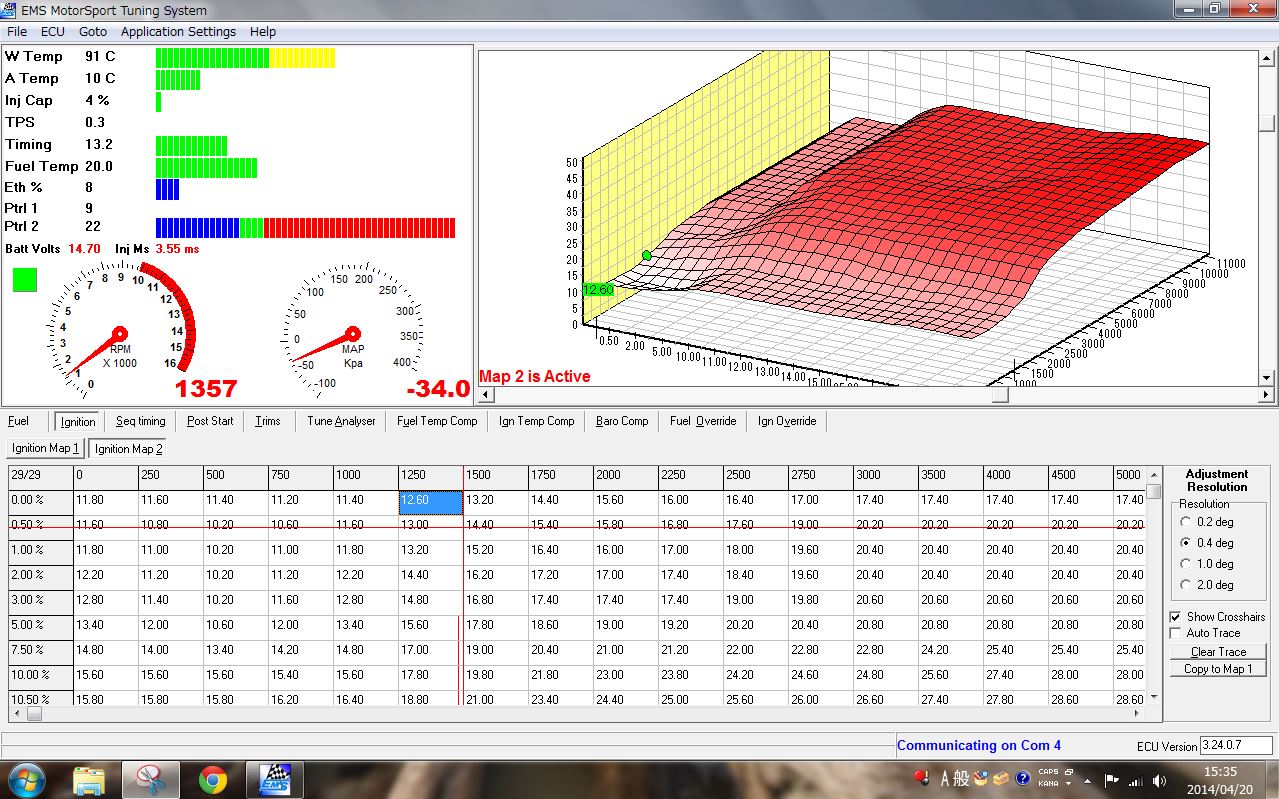1279x799 pixels.
Task: Click the green dot on 3D map
Action: pyautogui.click(x=647, y=256)
